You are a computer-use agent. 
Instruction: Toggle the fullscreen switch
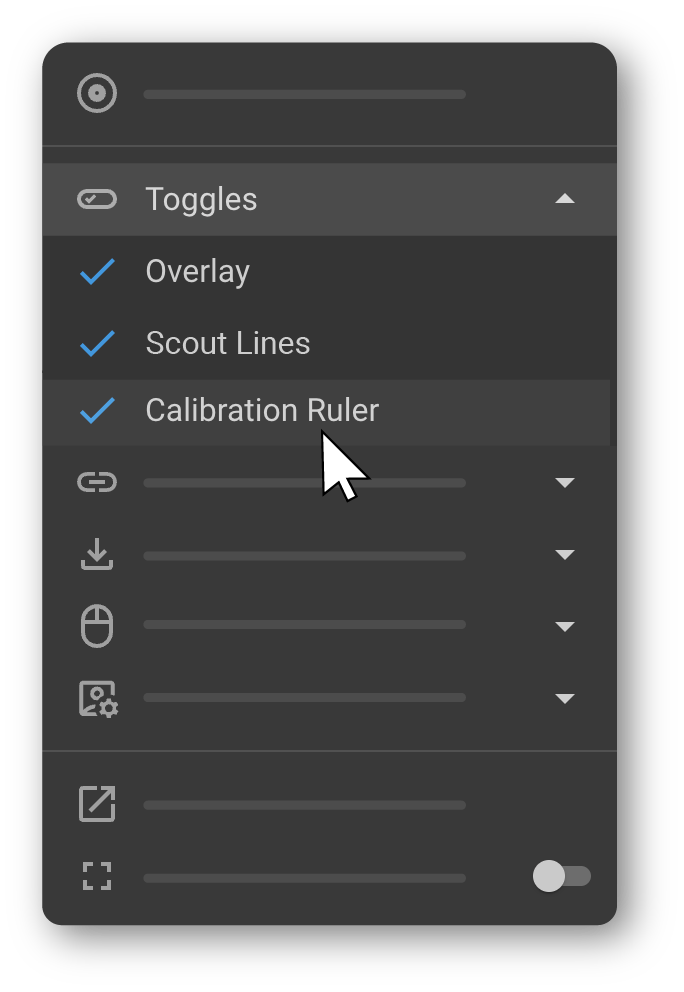(562, 877)
